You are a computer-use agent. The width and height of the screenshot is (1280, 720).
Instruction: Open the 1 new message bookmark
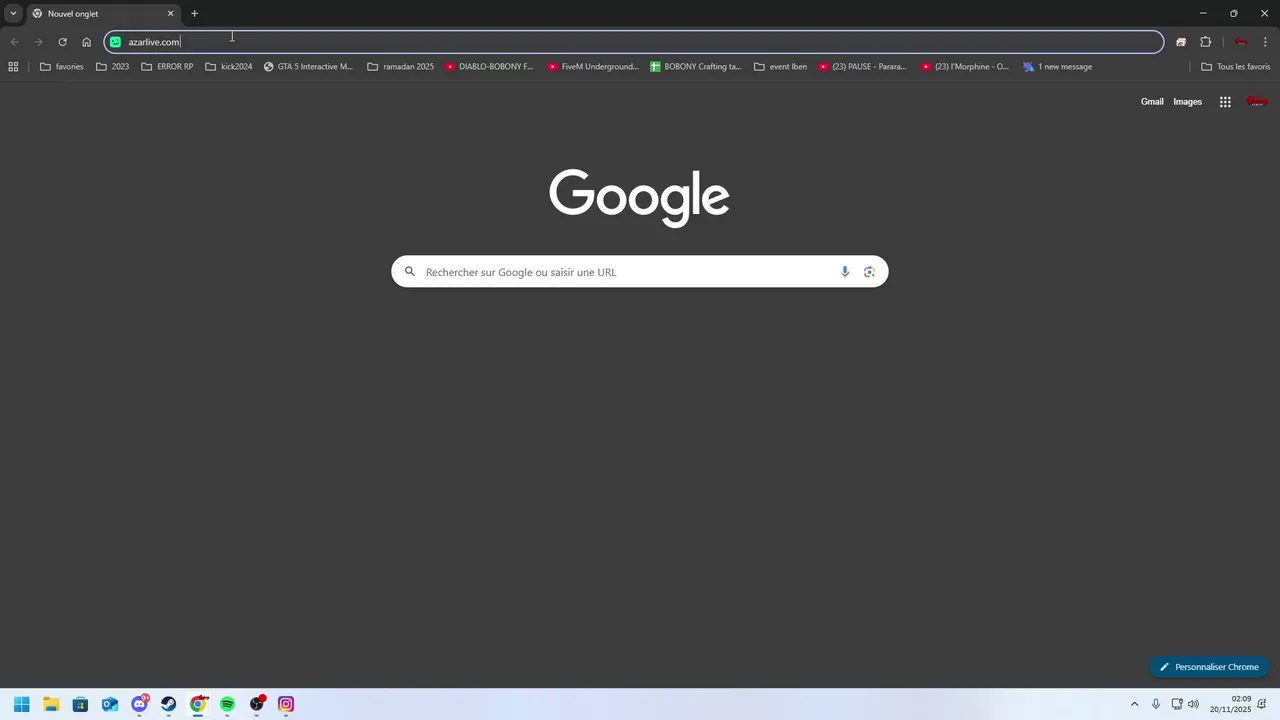pyautogui.click(x=1058, y=67)
